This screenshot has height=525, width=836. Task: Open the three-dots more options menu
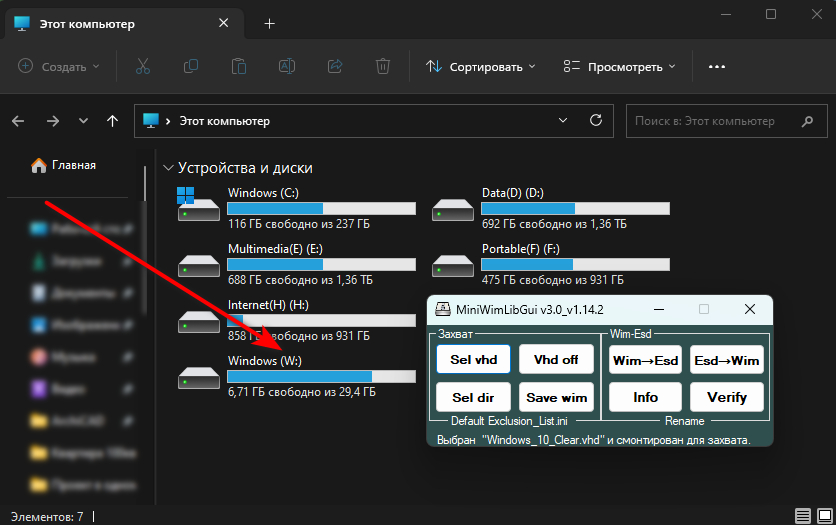(717, 67)
